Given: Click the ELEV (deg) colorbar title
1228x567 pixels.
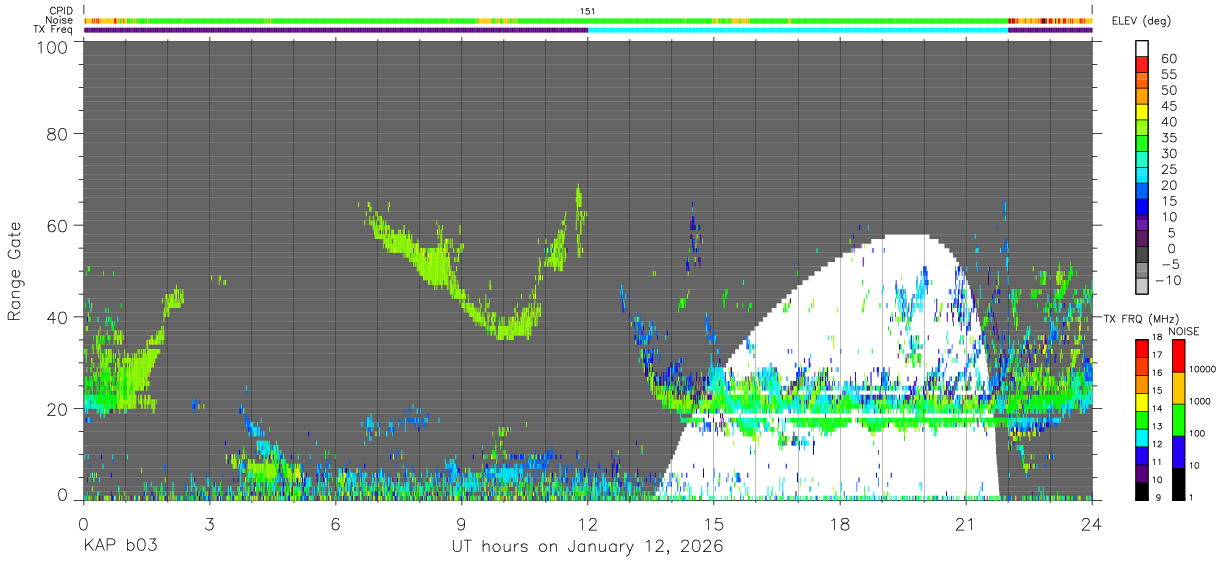Looking at the screenshot, I should tap(1141, 20).
